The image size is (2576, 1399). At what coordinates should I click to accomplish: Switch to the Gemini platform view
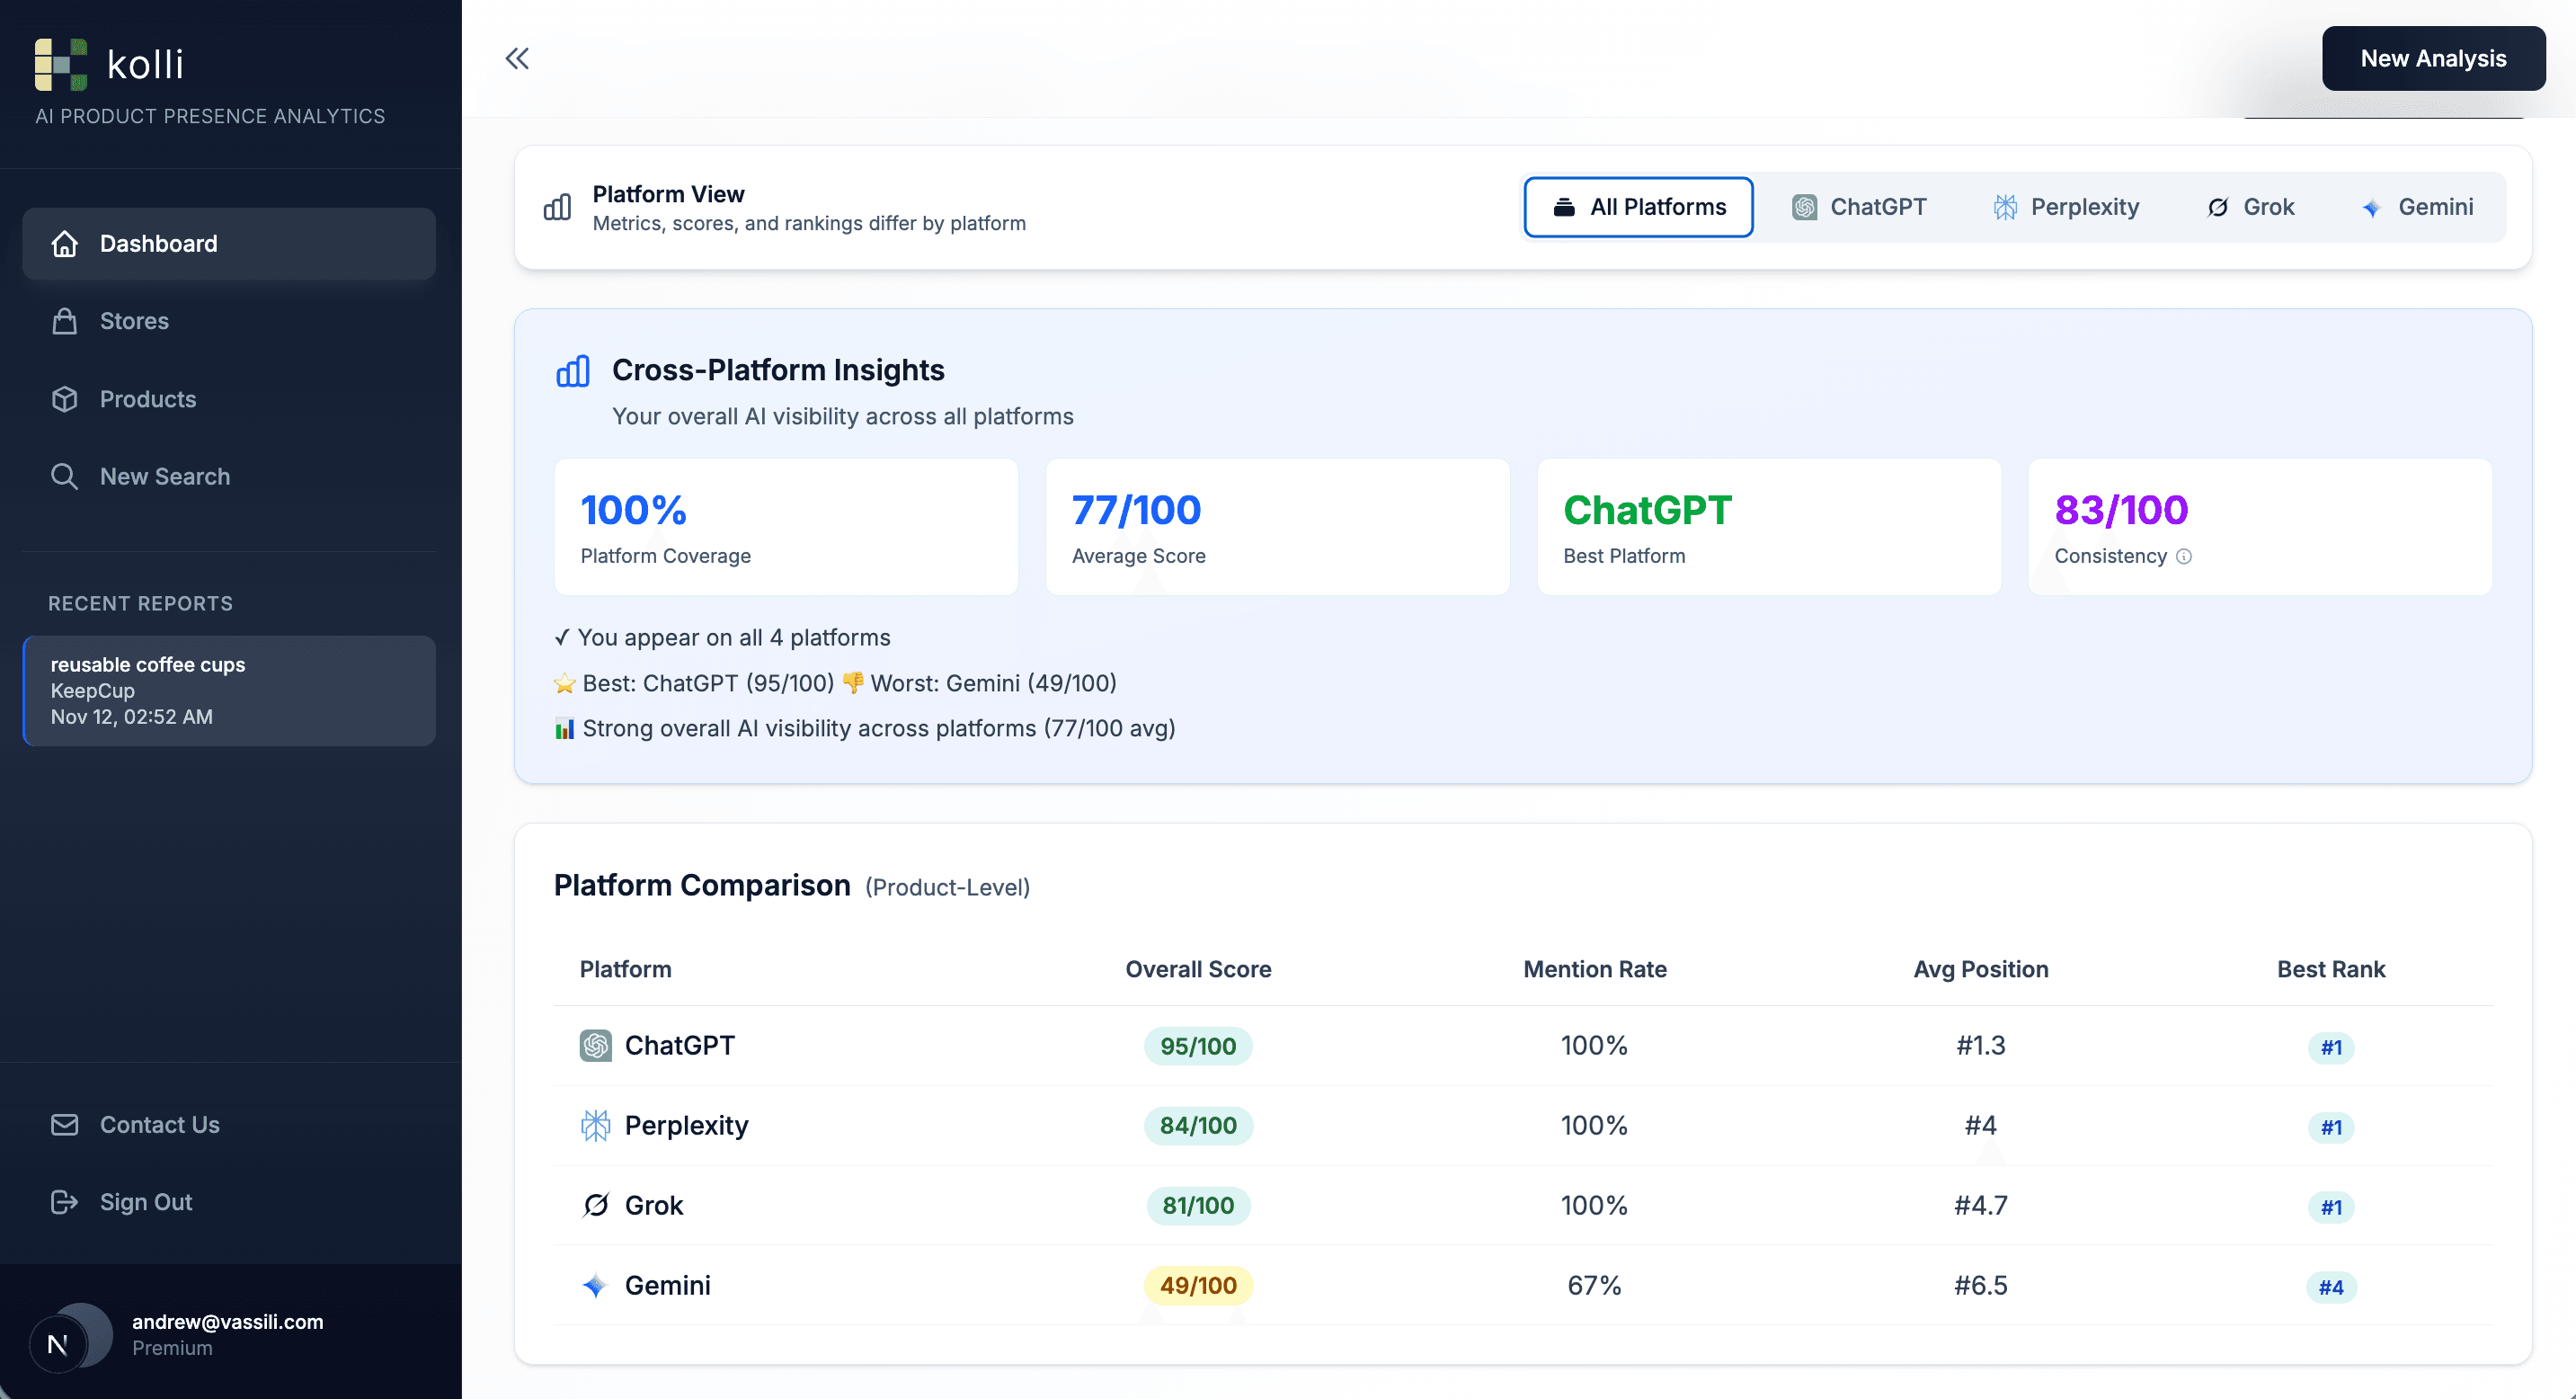(x=2418, y=207)
